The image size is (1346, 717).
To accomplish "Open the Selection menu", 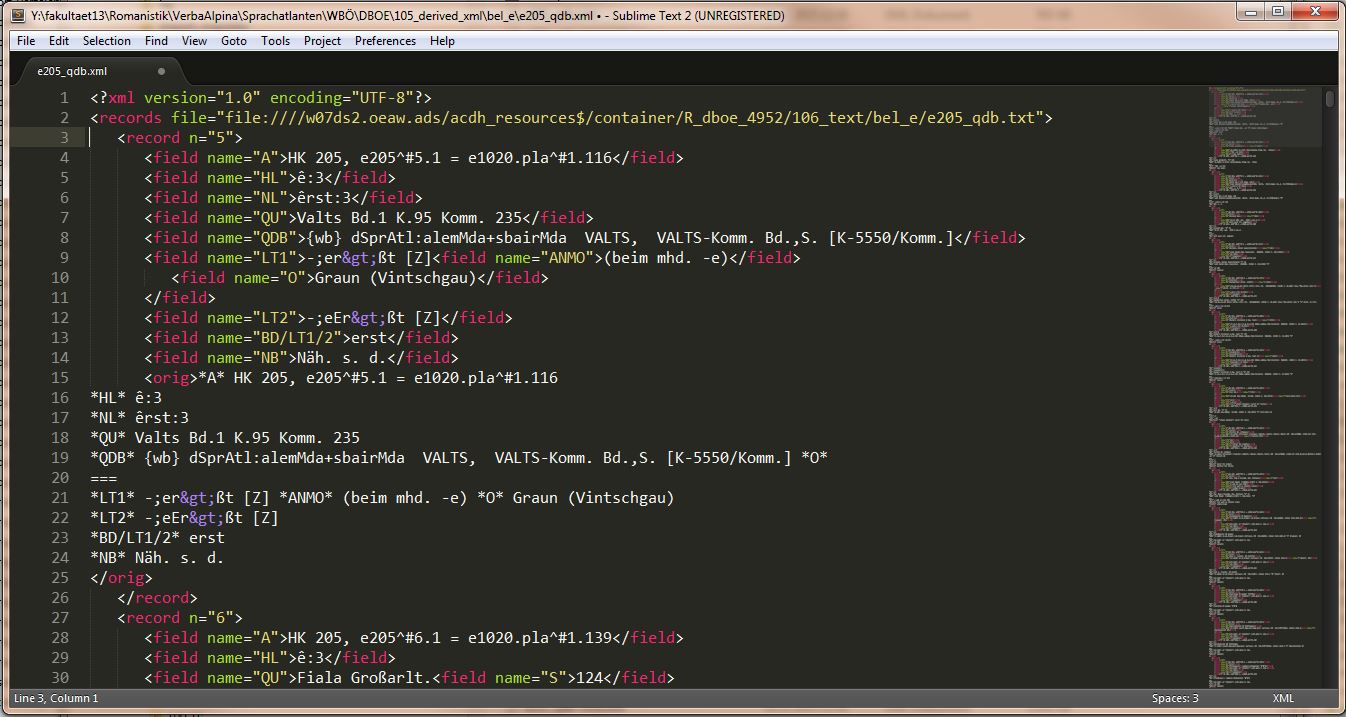I will click(x=106, y=41).
